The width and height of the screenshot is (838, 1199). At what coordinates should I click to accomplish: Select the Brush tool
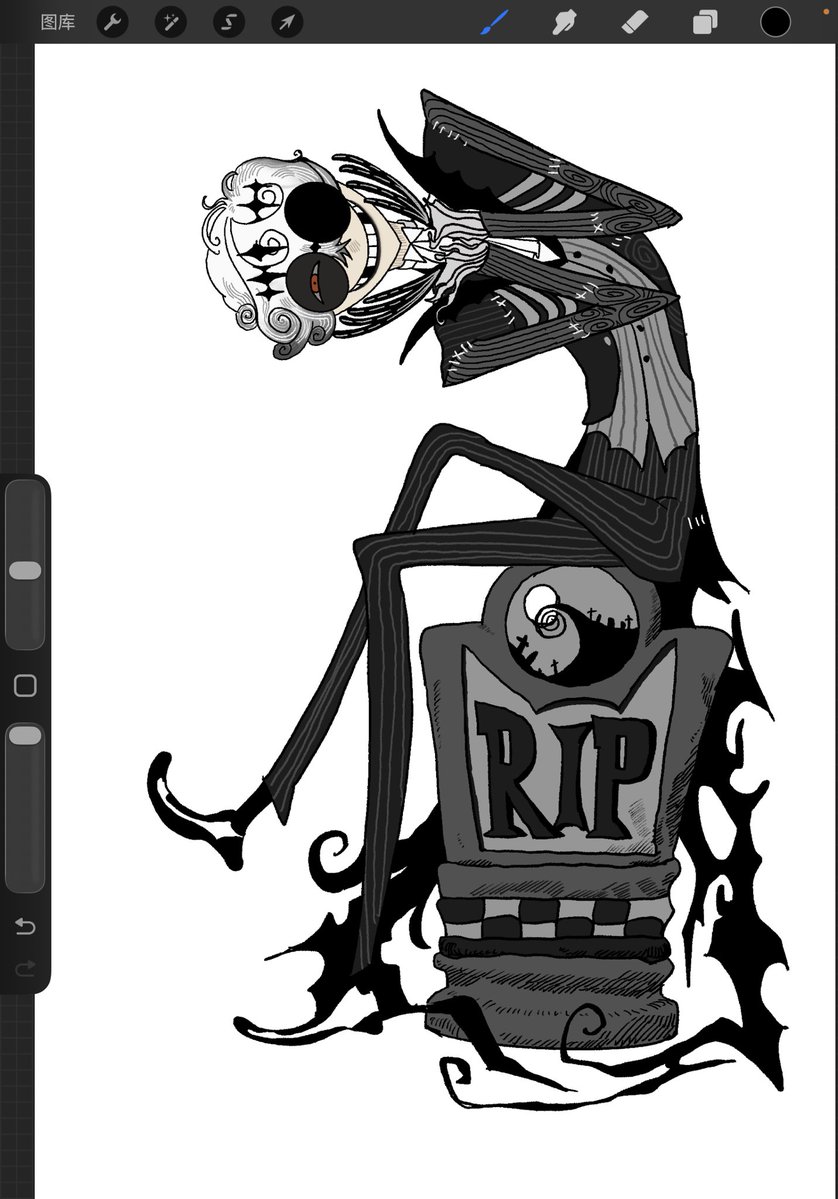click(x=495, y=22)
